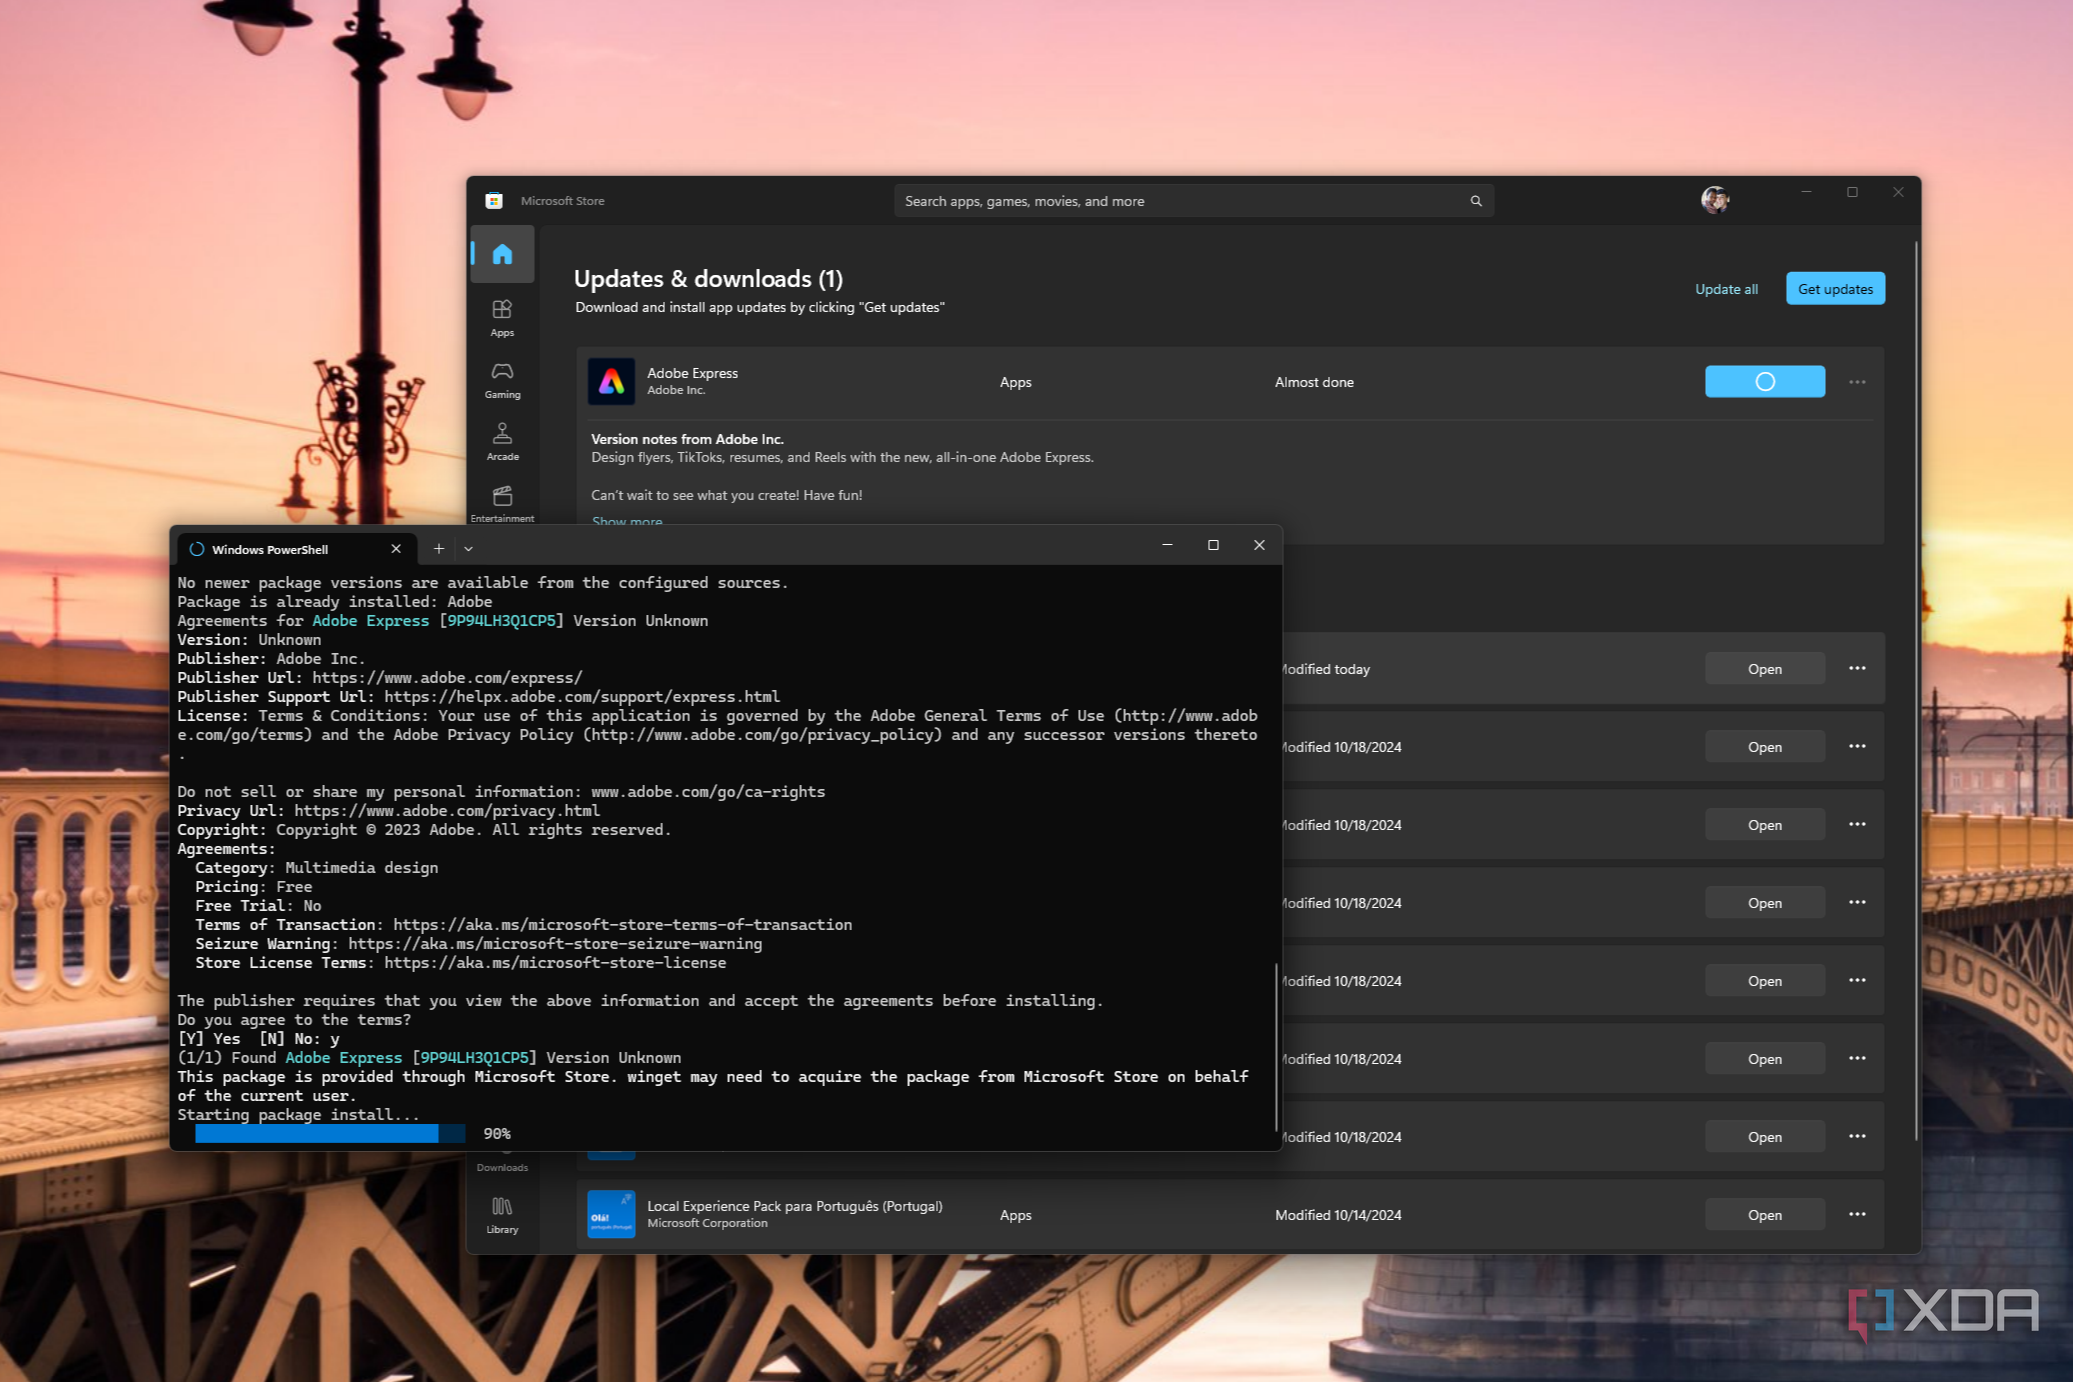Click the Adobe Express installing progress button
Screen dimensions: 2073x1382
[1764, 381]
